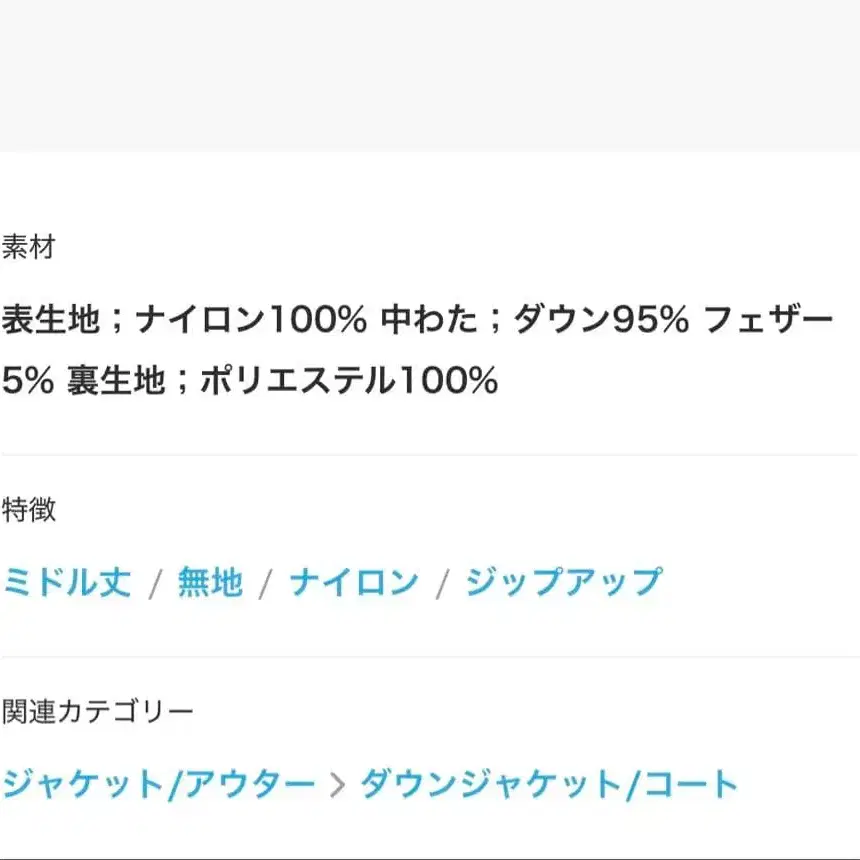The width and height of the screenshot is (860, 860).
Task: Select the 無地 feature tag
Action: click(210, 582)
